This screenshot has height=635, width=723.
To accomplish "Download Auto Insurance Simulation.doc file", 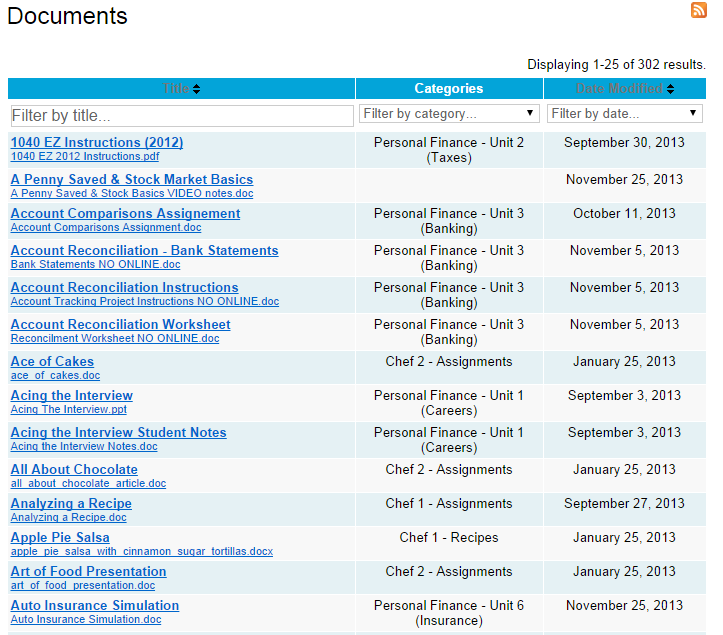I will (86, 619).
